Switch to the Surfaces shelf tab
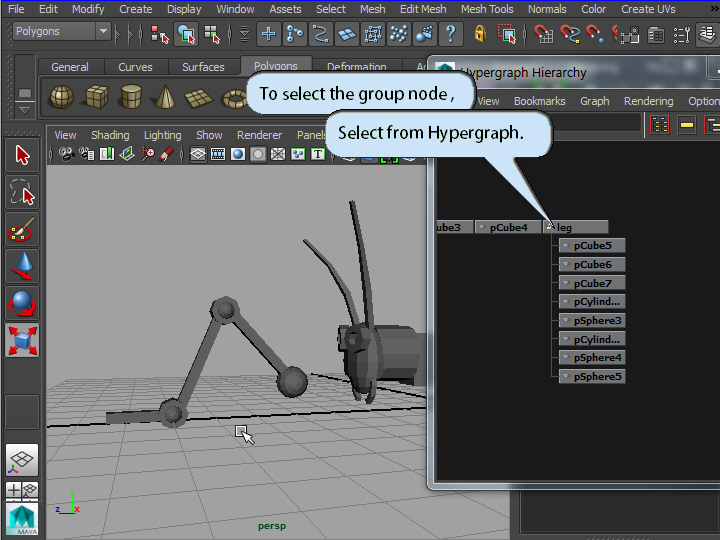This screenshot has height=540, width=720. pyautogui.click(x=203, y=67)
